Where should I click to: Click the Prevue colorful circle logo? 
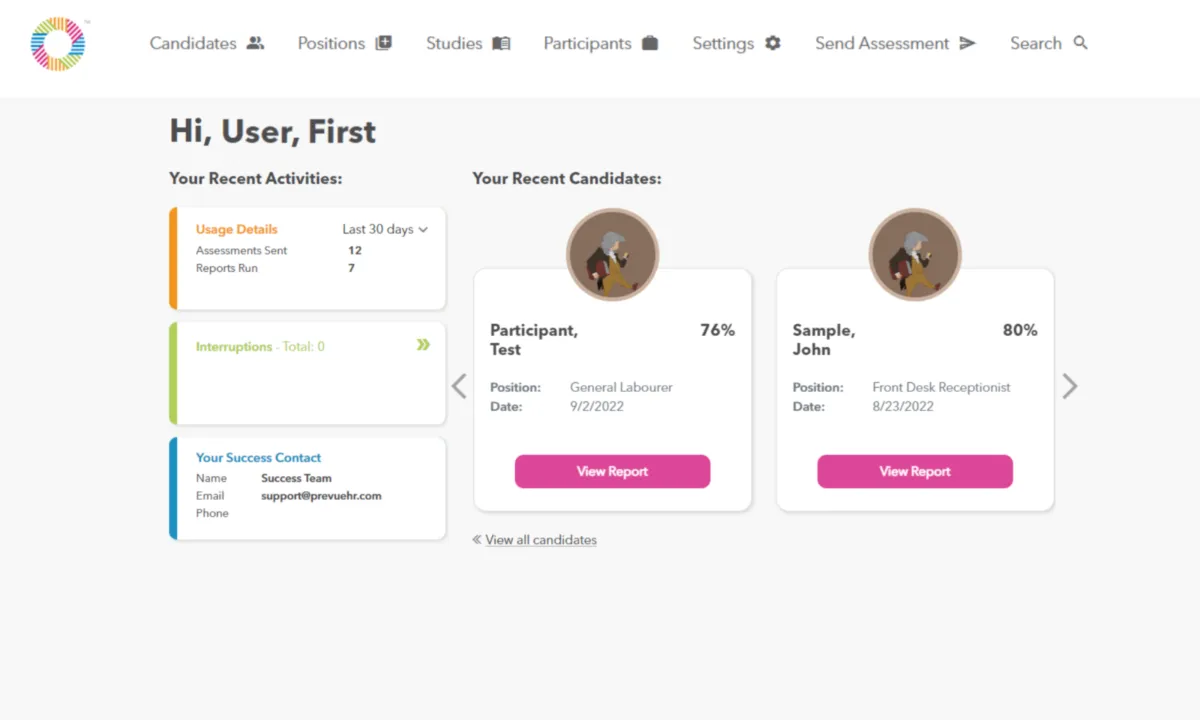tap(58, 44)
